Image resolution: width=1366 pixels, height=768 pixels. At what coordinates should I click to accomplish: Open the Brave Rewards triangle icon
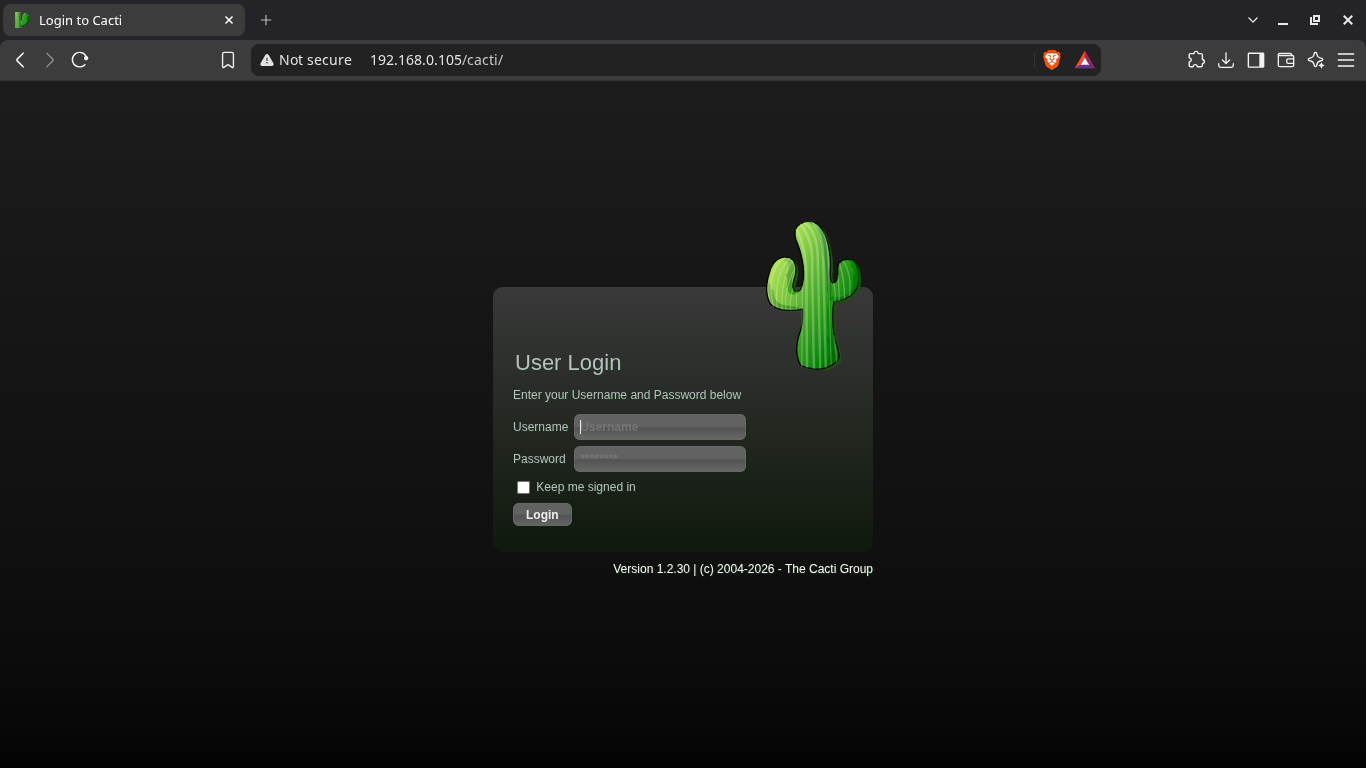pos(1084,60)
